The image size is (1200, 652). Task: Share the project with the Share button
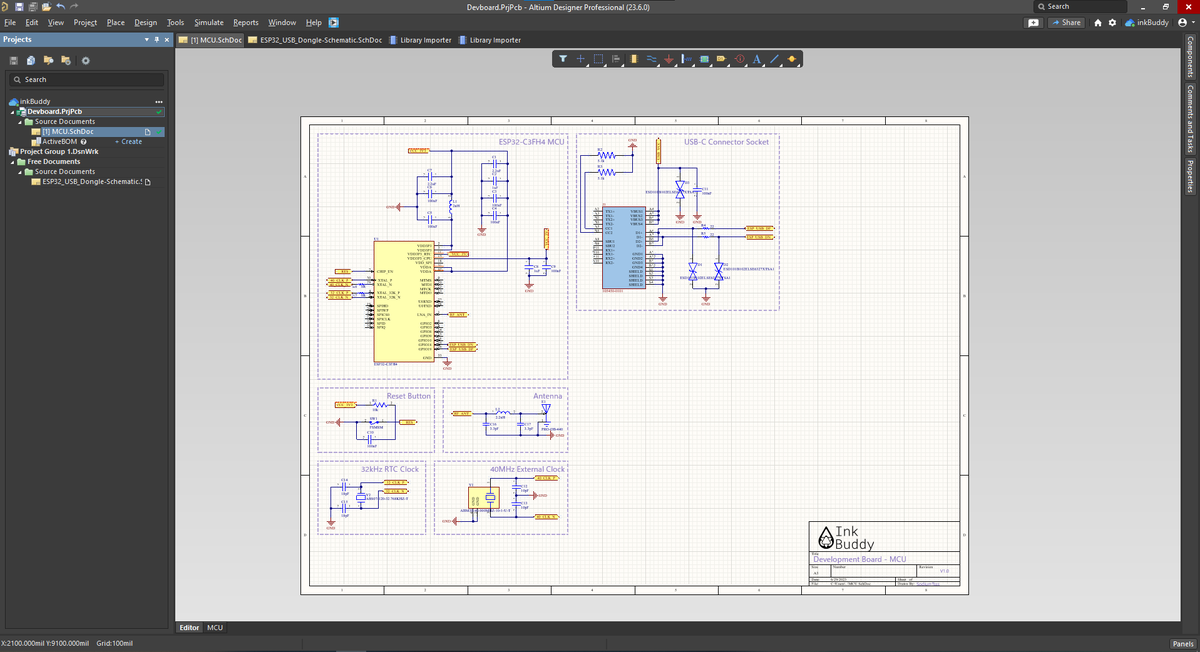click(x=1065, y=22)
